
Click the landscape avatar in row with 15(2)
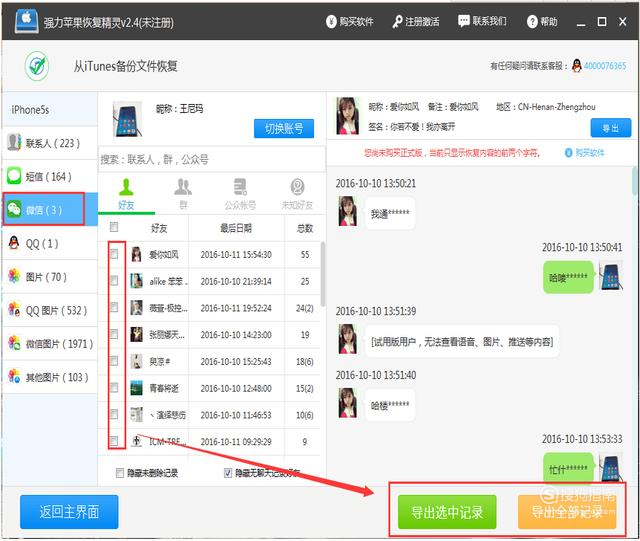[136, 388]
